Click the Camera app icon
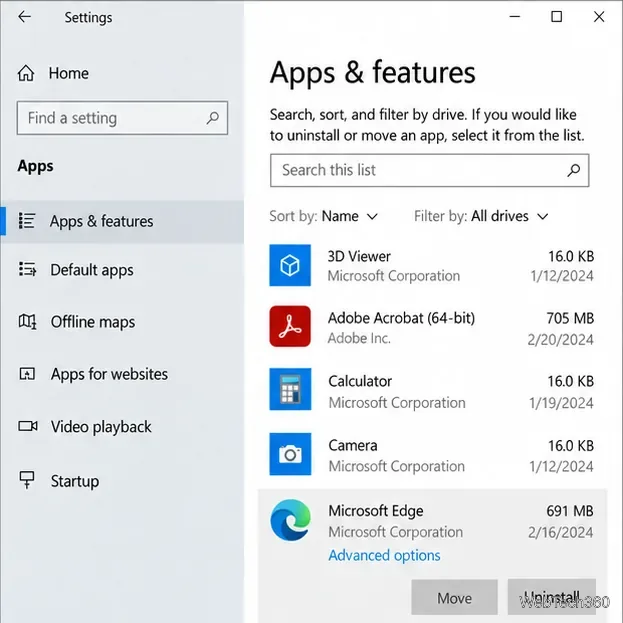Screen dimensions: 623x623 [x=290, y=454]
